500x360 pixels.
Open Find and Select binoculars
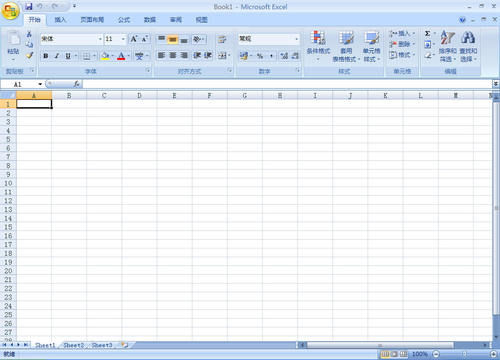(468, 46)
